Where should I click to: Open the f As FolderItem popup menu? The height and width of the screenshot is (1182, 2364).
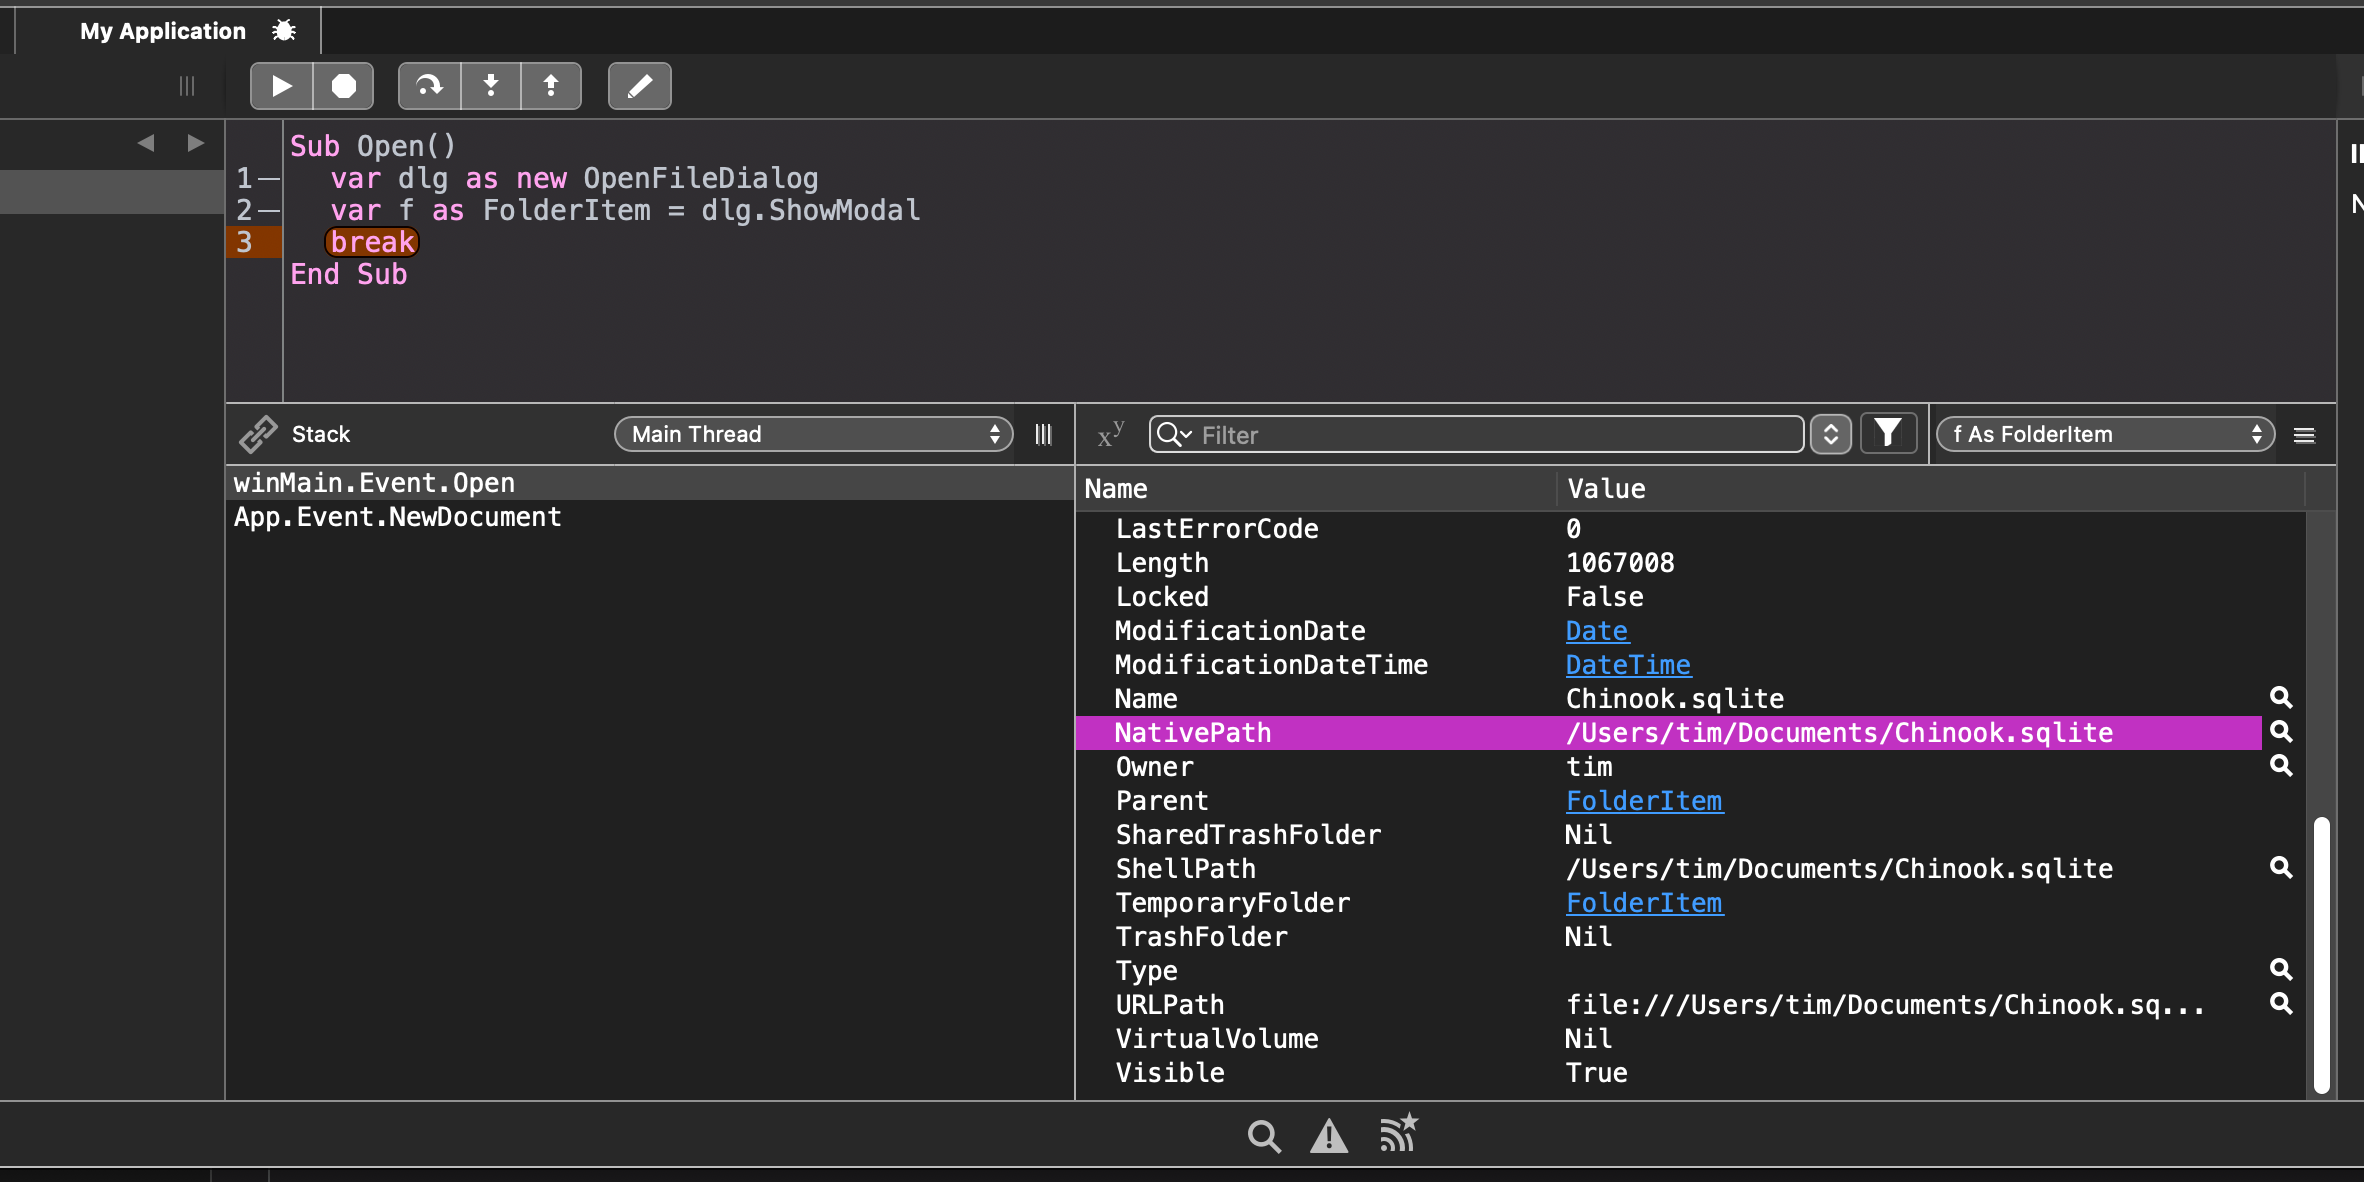coord(2106,434)
